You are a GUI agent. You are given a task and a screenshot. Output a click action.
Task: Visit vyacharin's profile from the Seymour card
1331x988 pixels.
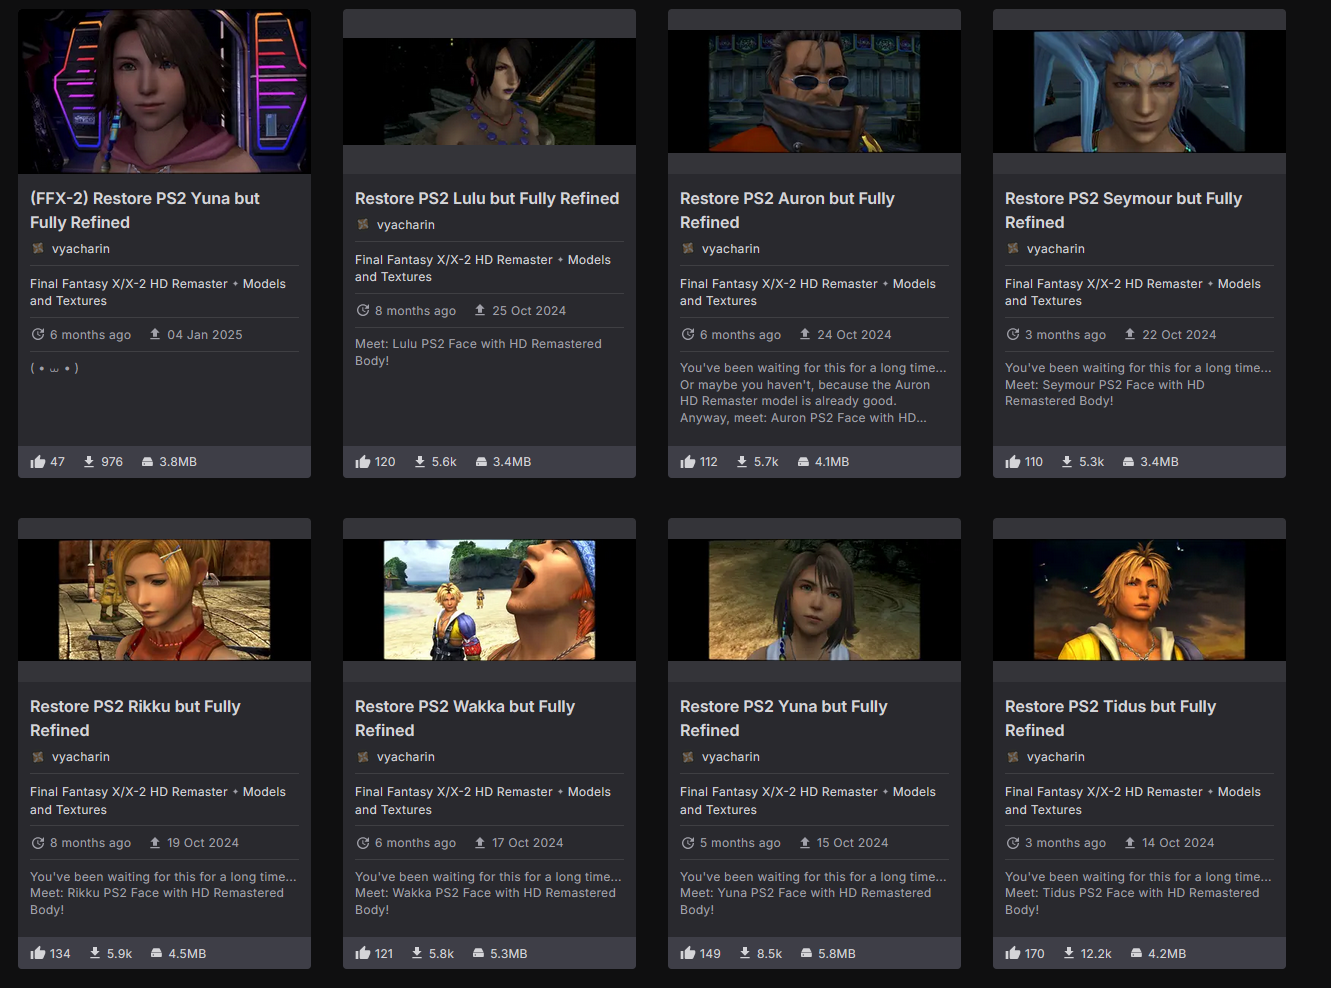[1056, 249]
